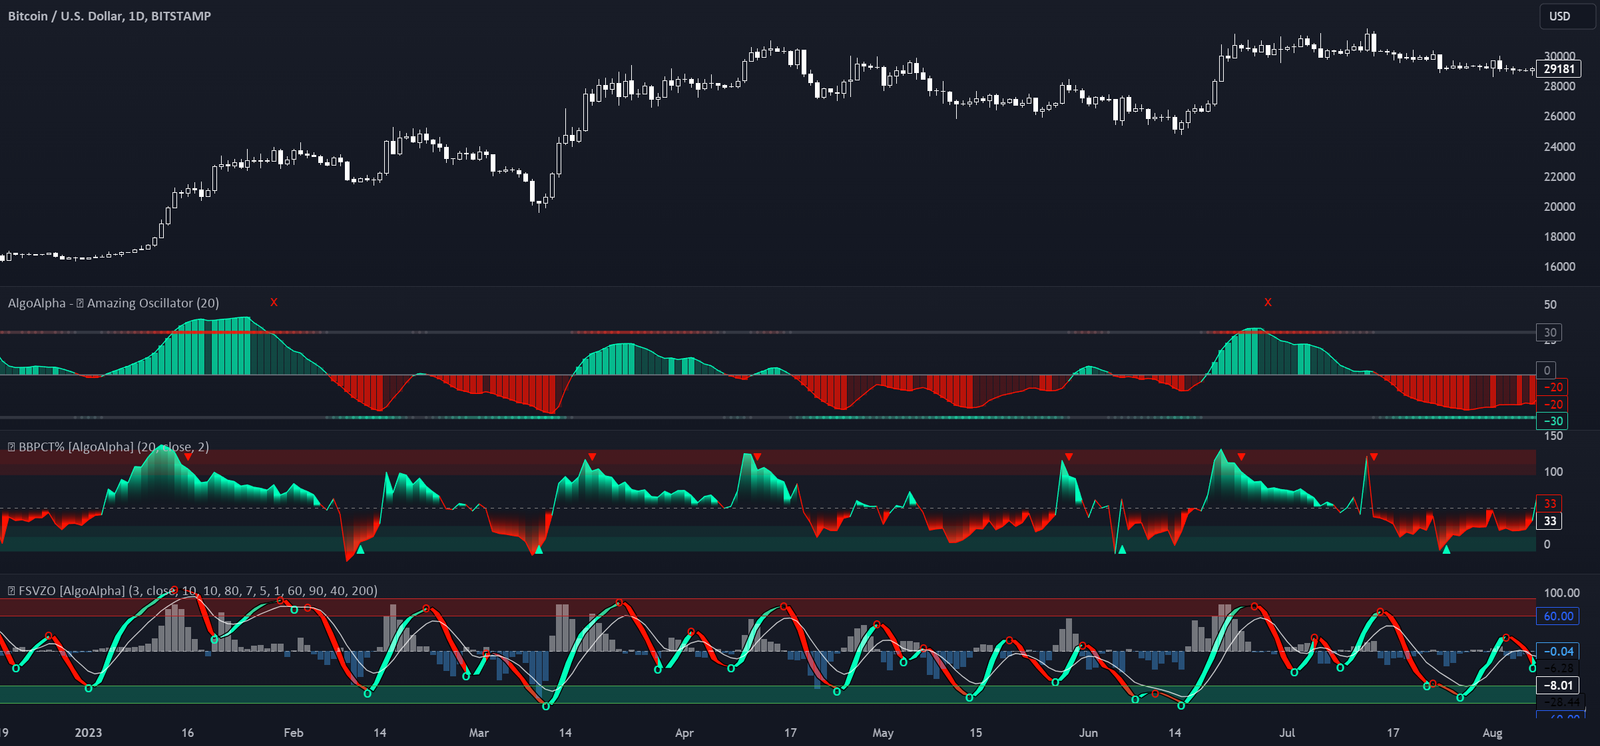Click the Apr label on time axis
This screenshot has width=1600, height=746.
684,733
